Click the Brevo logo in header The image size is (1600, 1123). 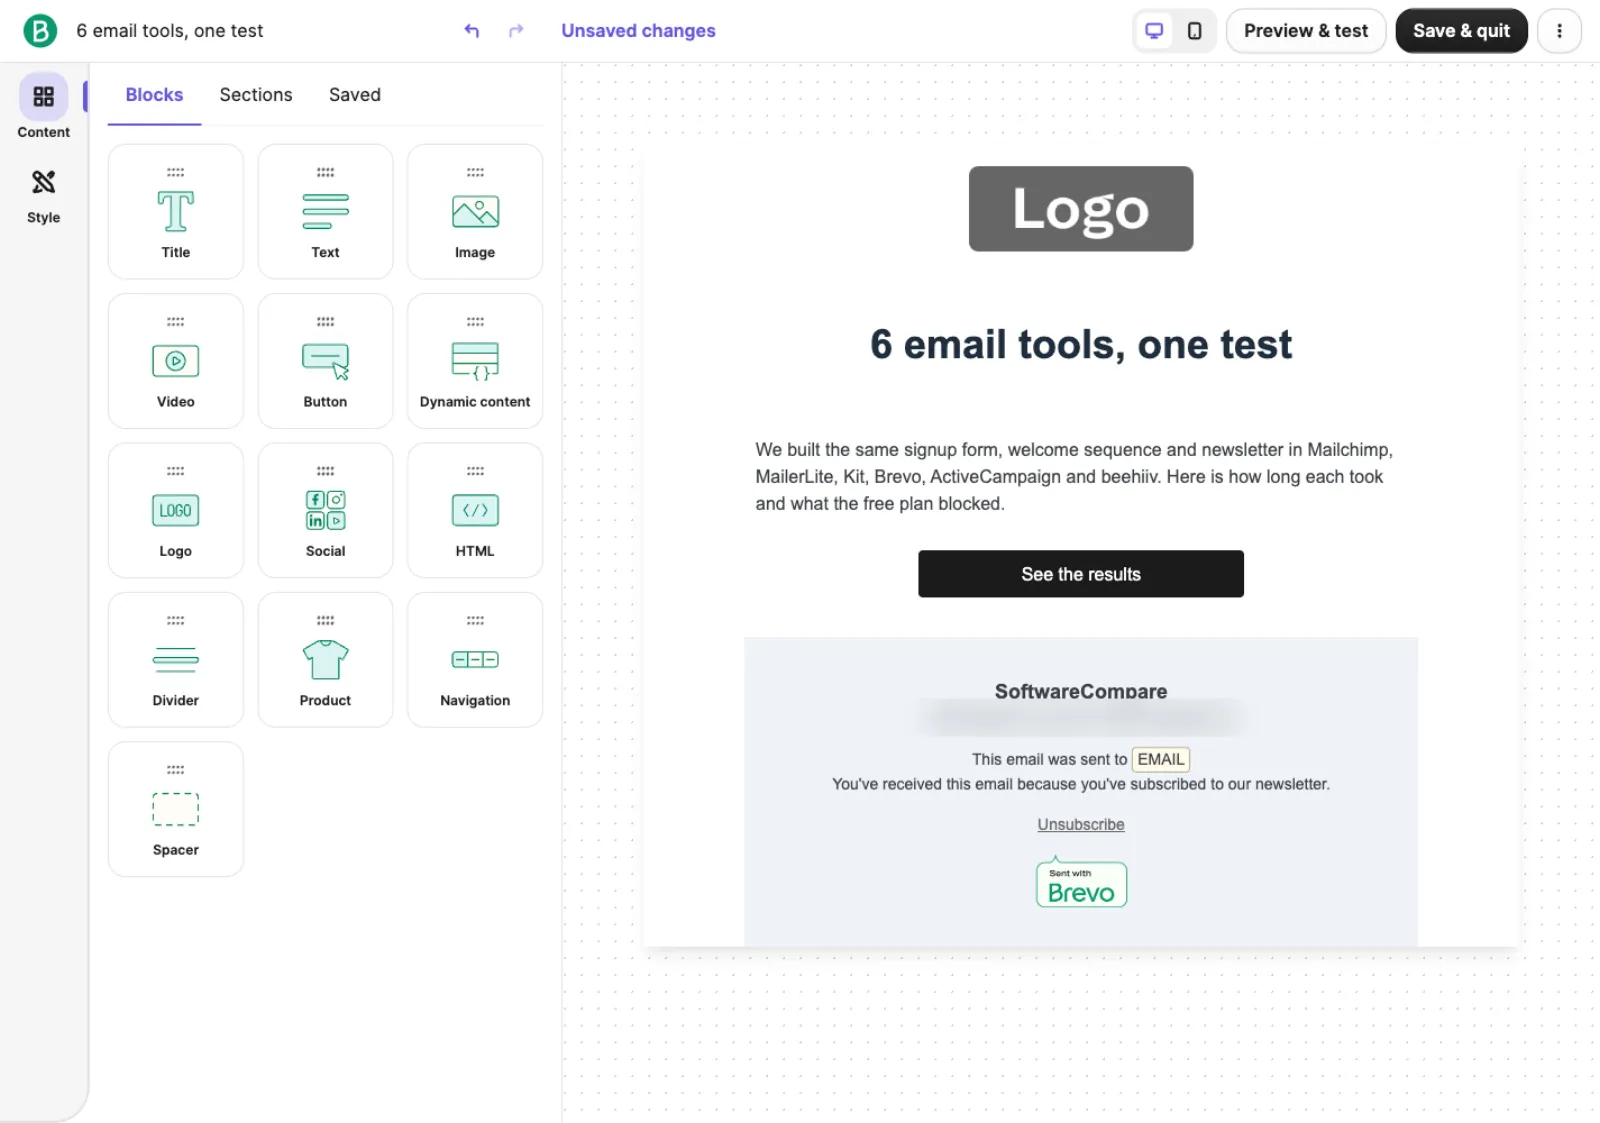[40, 31]
